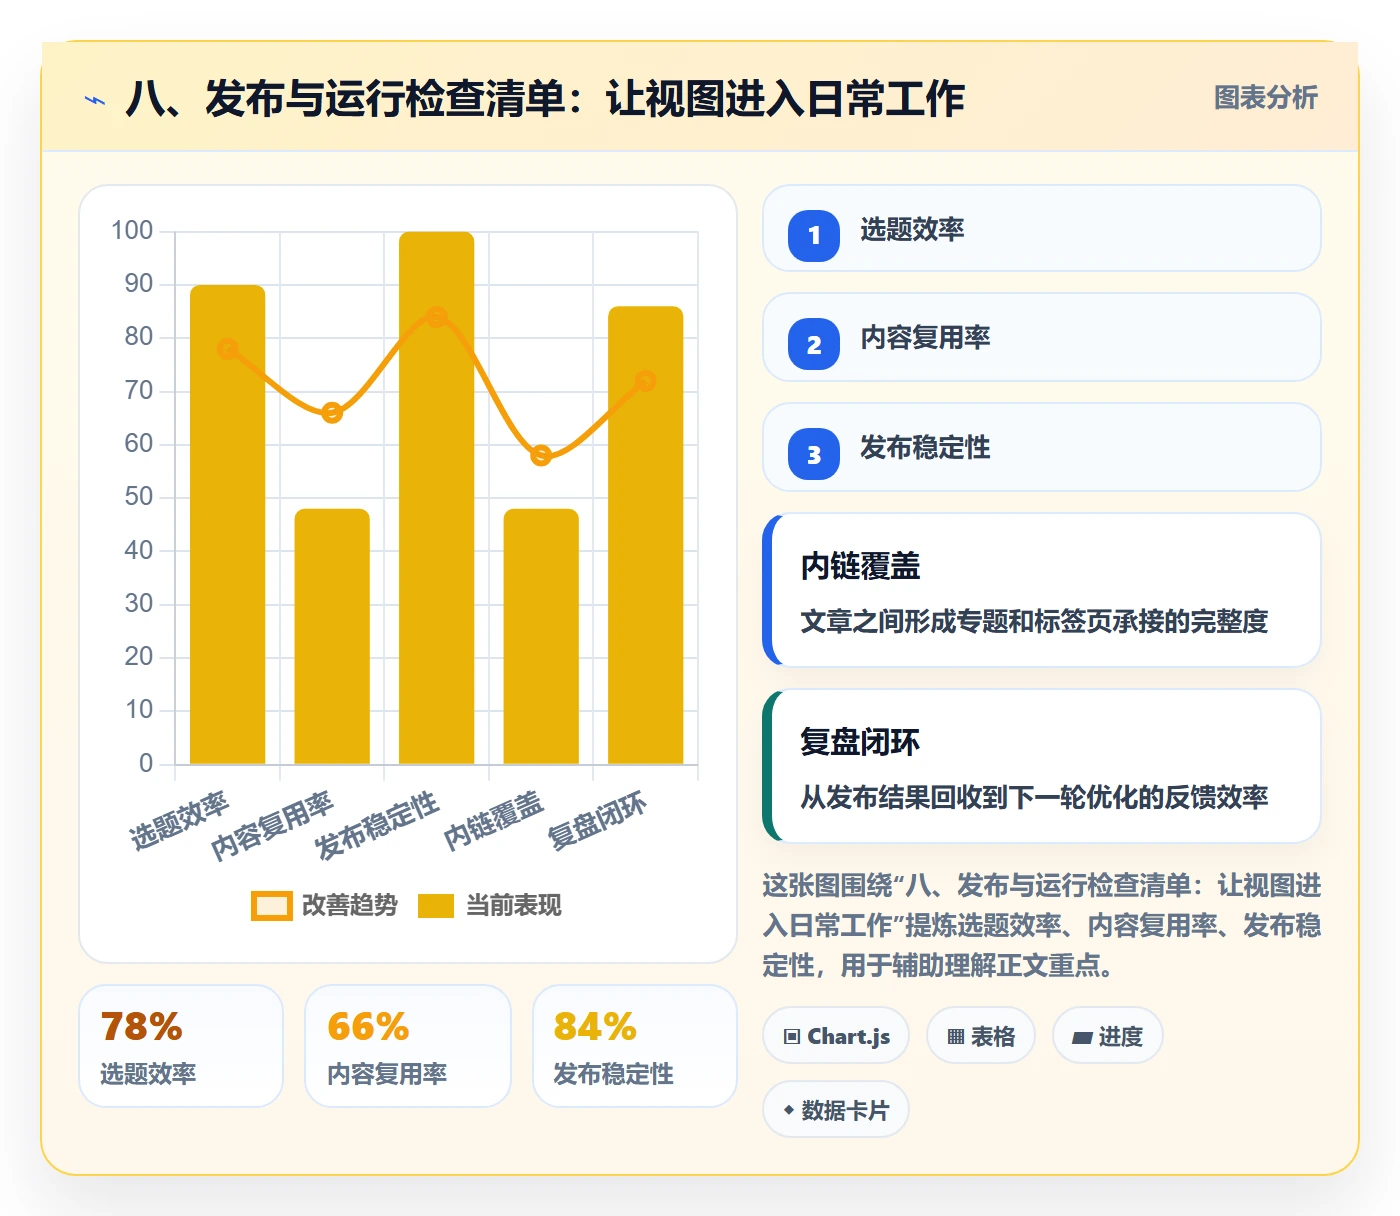Click the 当前表现 legend text
The width and height of the screenshot is (1400, 1216).
coord(514,905)
